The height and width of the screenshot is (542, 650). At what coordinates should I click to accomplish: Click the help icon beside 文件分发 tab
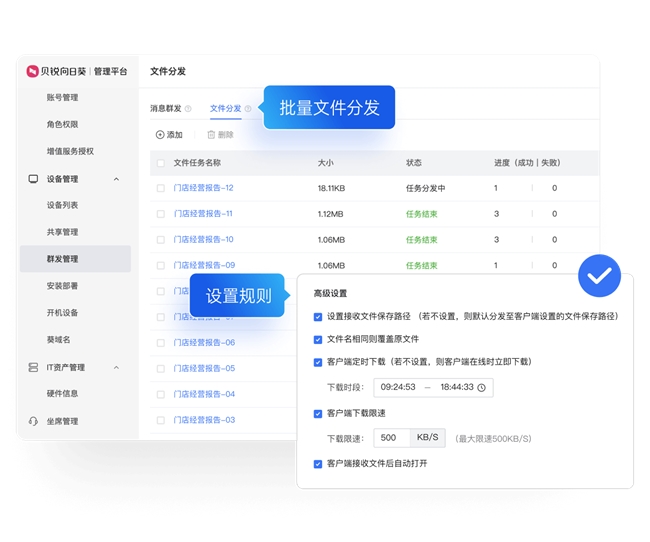(248, 108)
